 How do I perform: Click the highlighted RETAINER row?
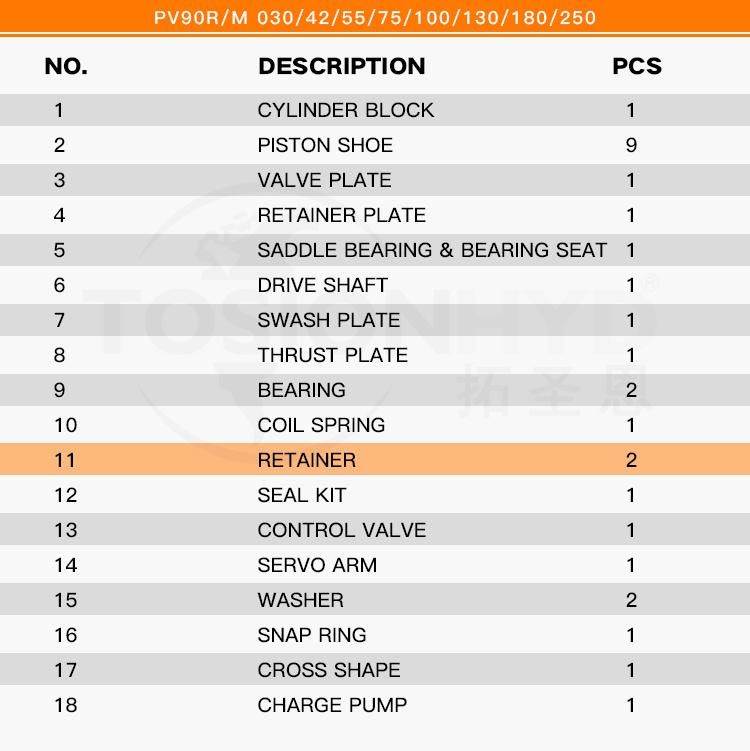[375, 460]
